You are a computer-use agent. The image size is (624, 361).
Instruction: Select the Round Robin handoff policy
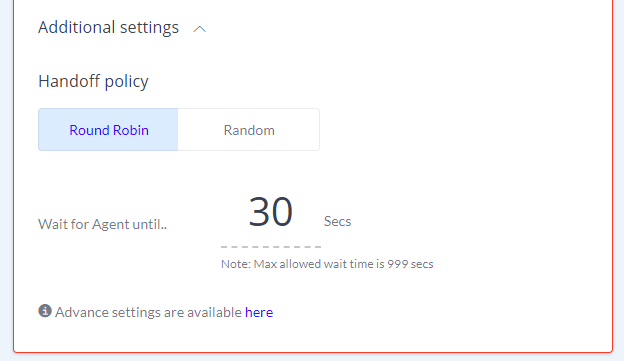108,130
